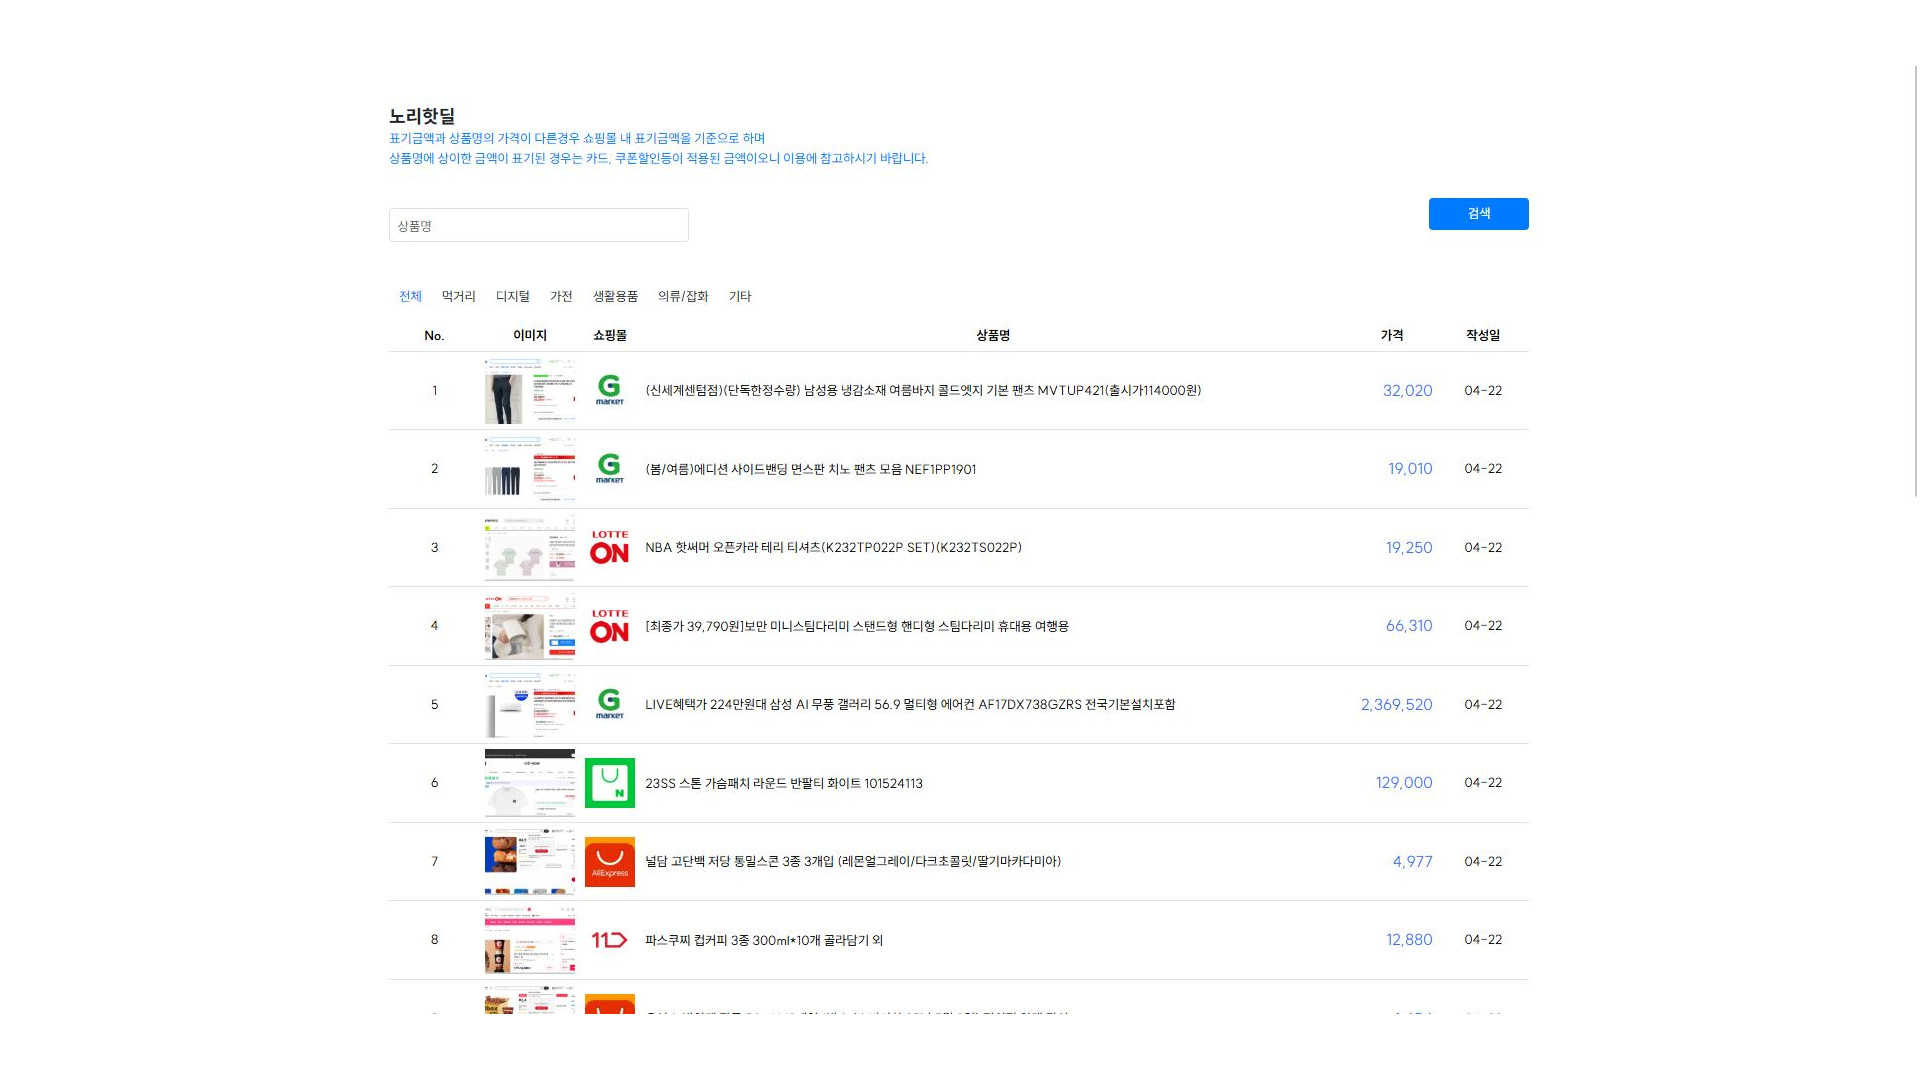Click the Lotte ON logo in row 4

[x=609, y=626]
